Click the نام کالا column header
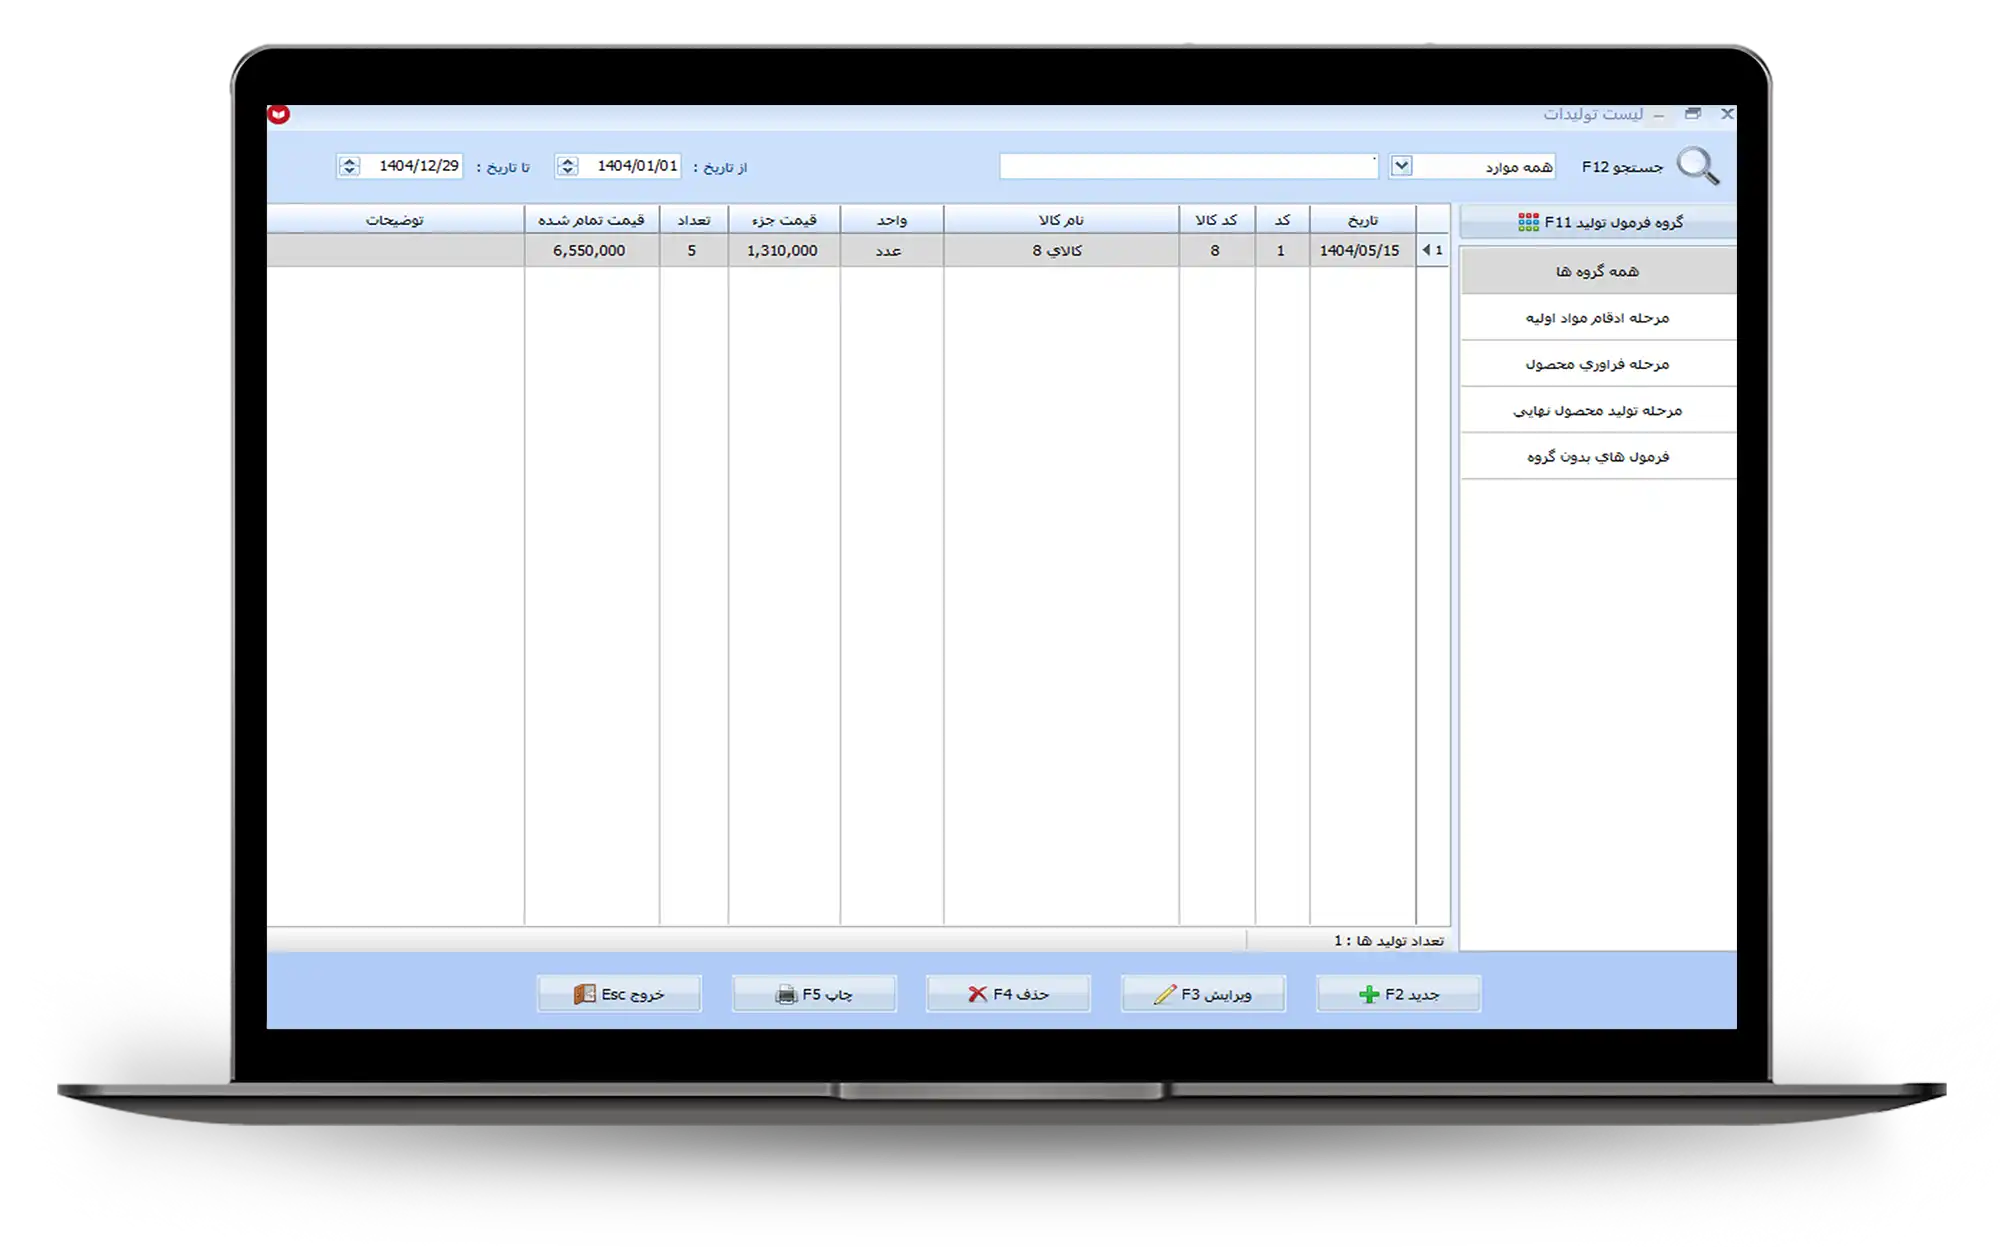This screenshot has width=2000, height=1247. click(x=1061, y=220)
